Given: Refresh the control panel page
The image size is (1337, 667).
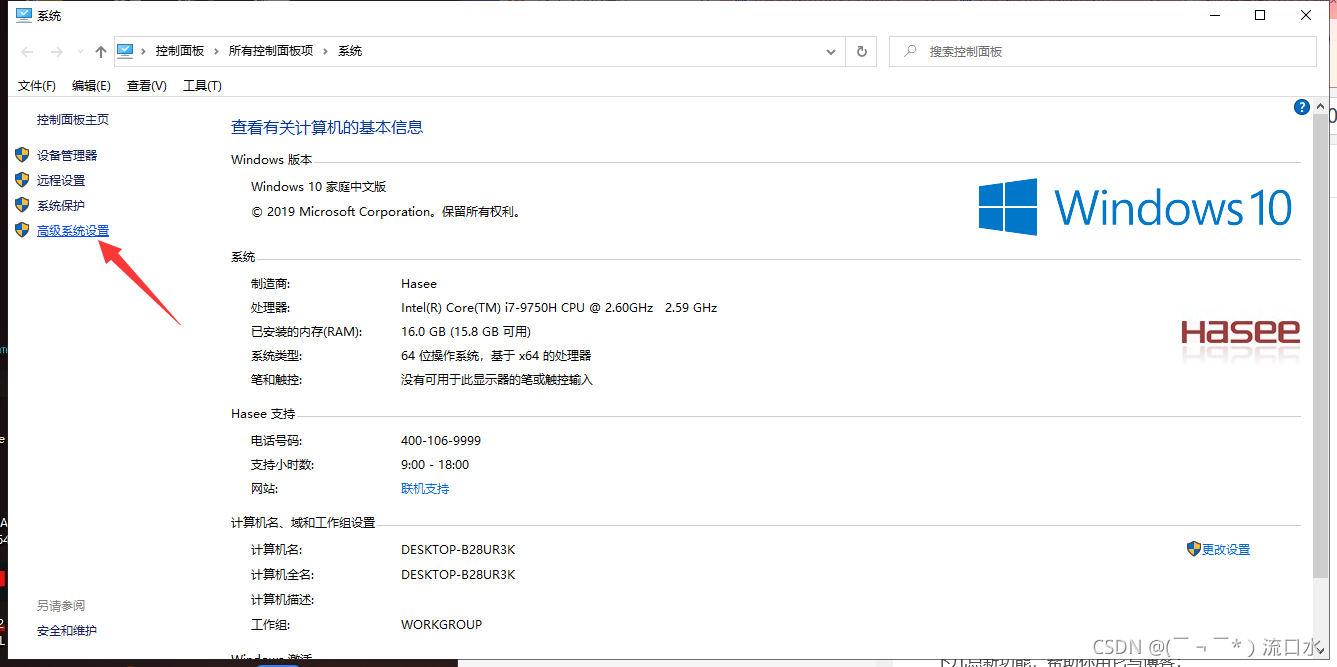Looking at the screenshot, I should [862, 51].
